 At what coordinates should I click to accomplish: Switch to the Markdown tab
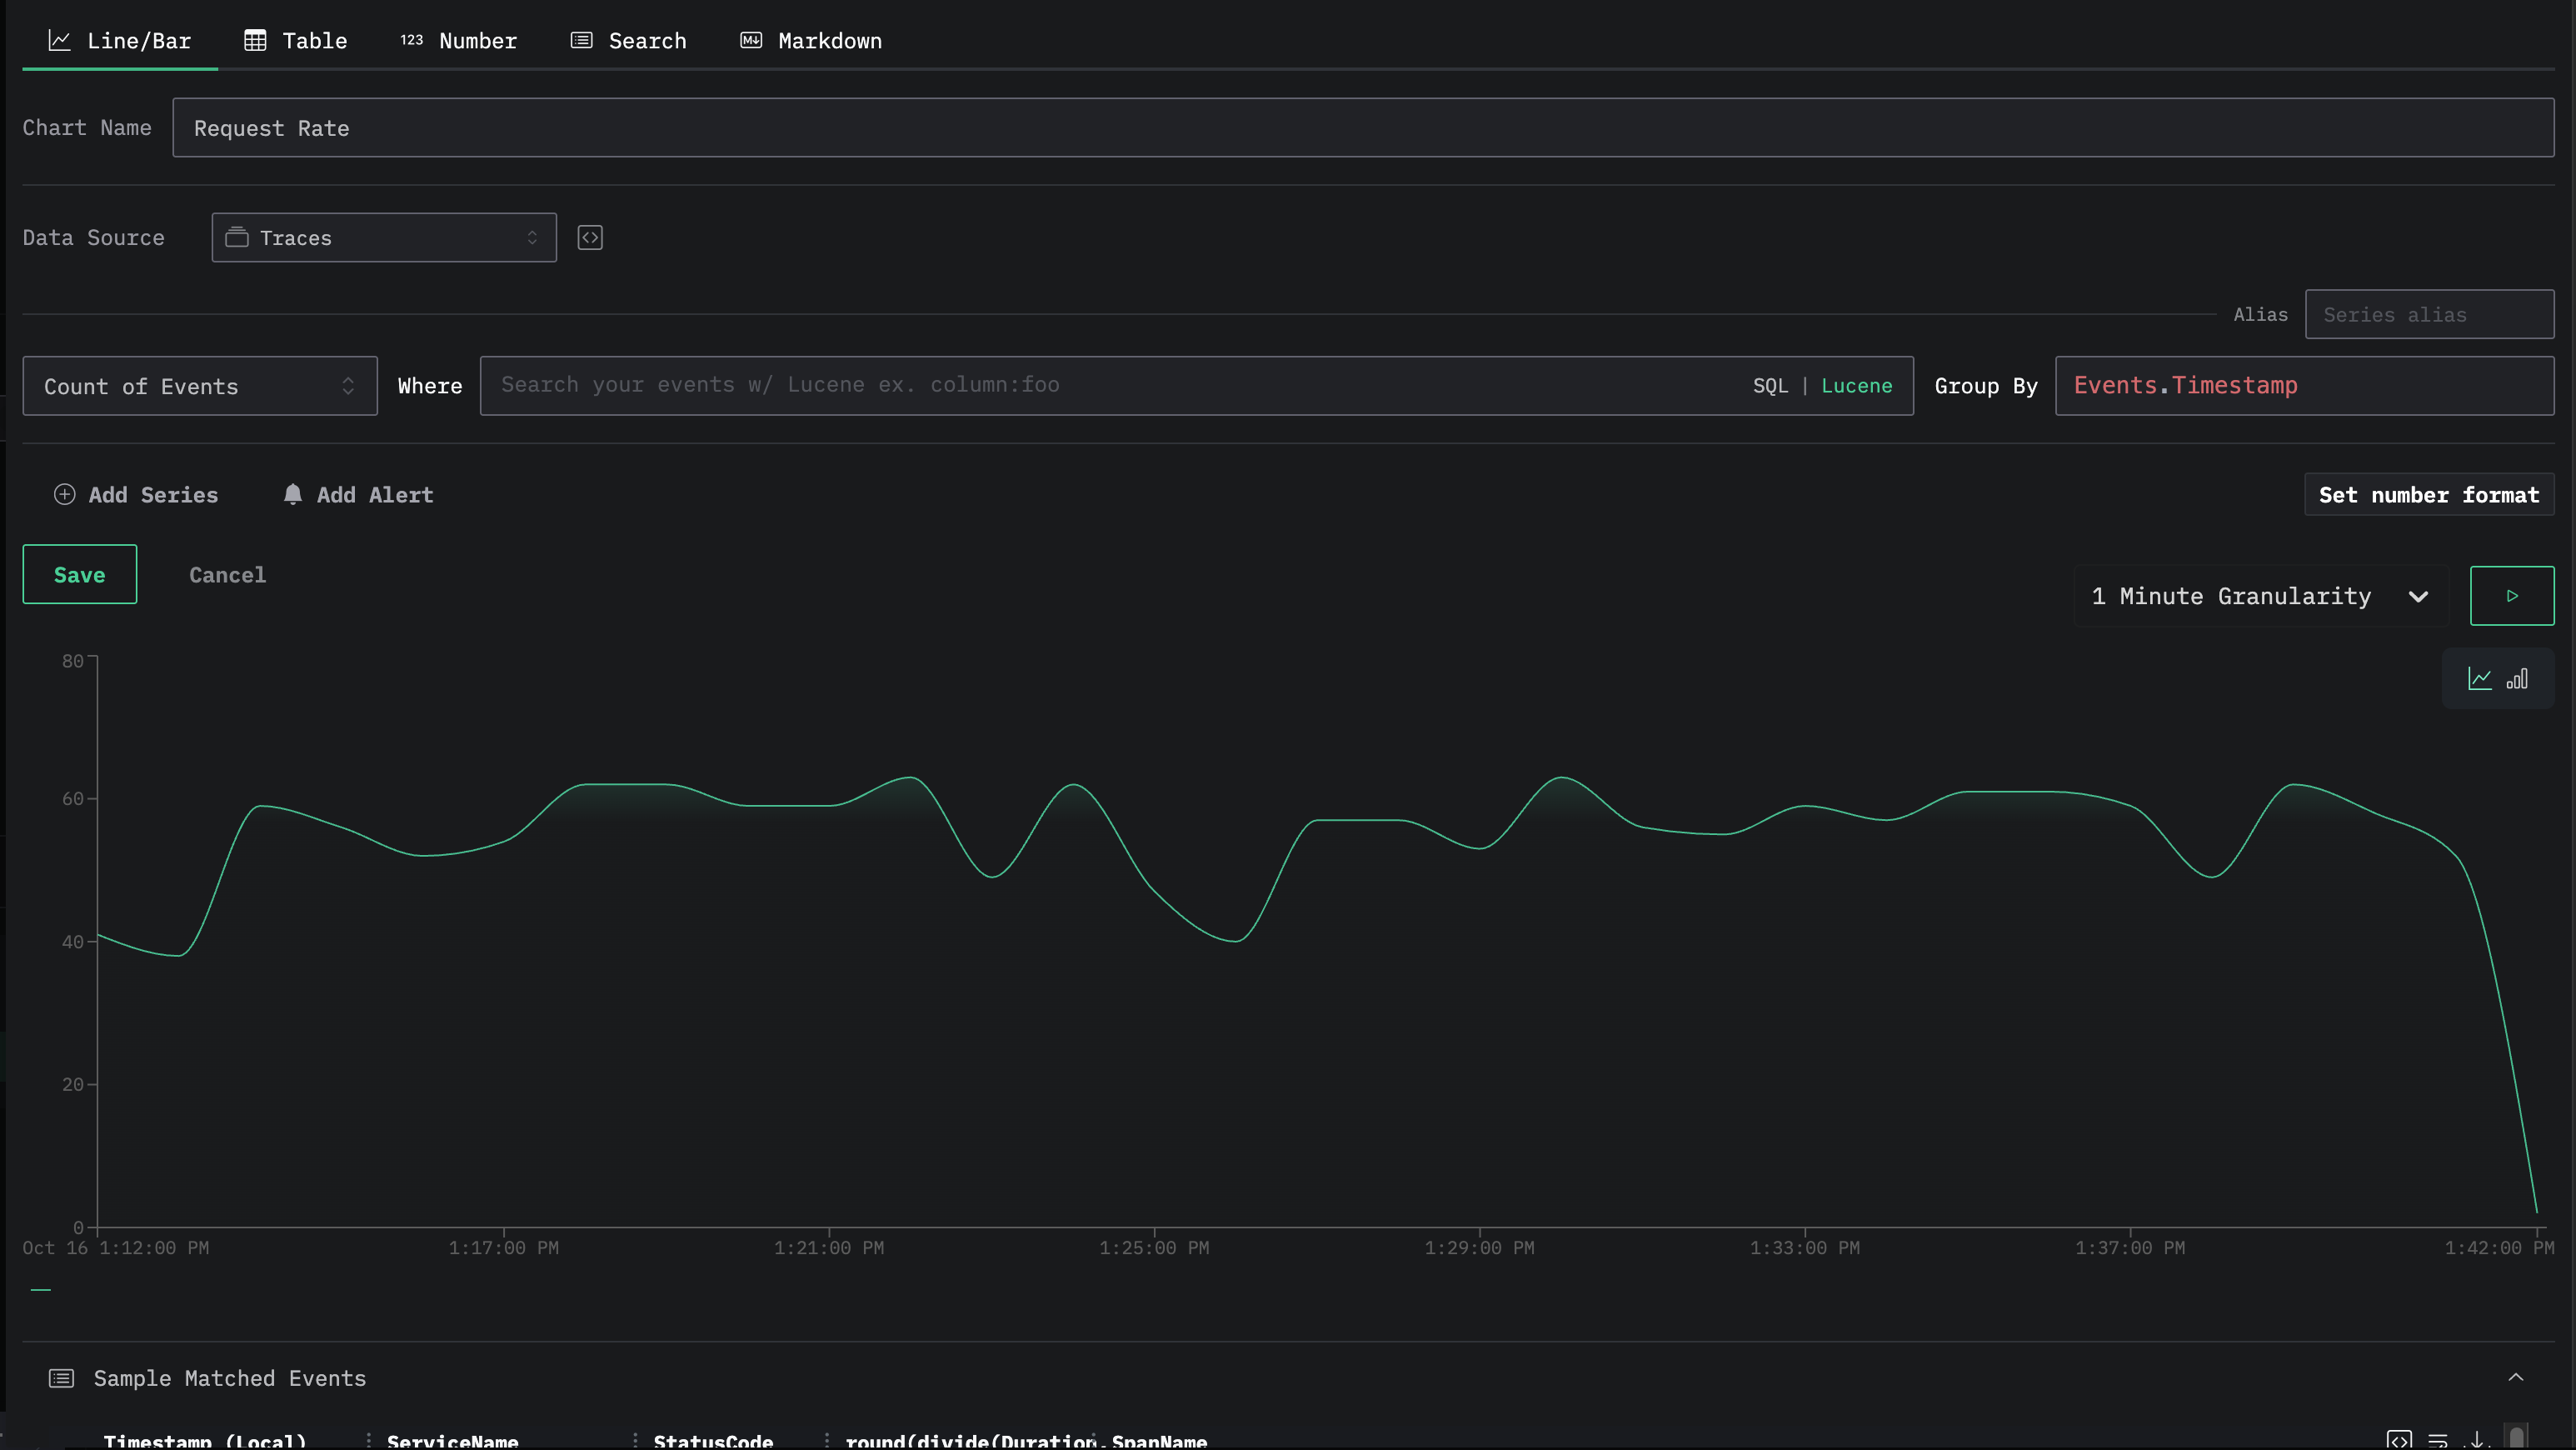tap(811, 41)
